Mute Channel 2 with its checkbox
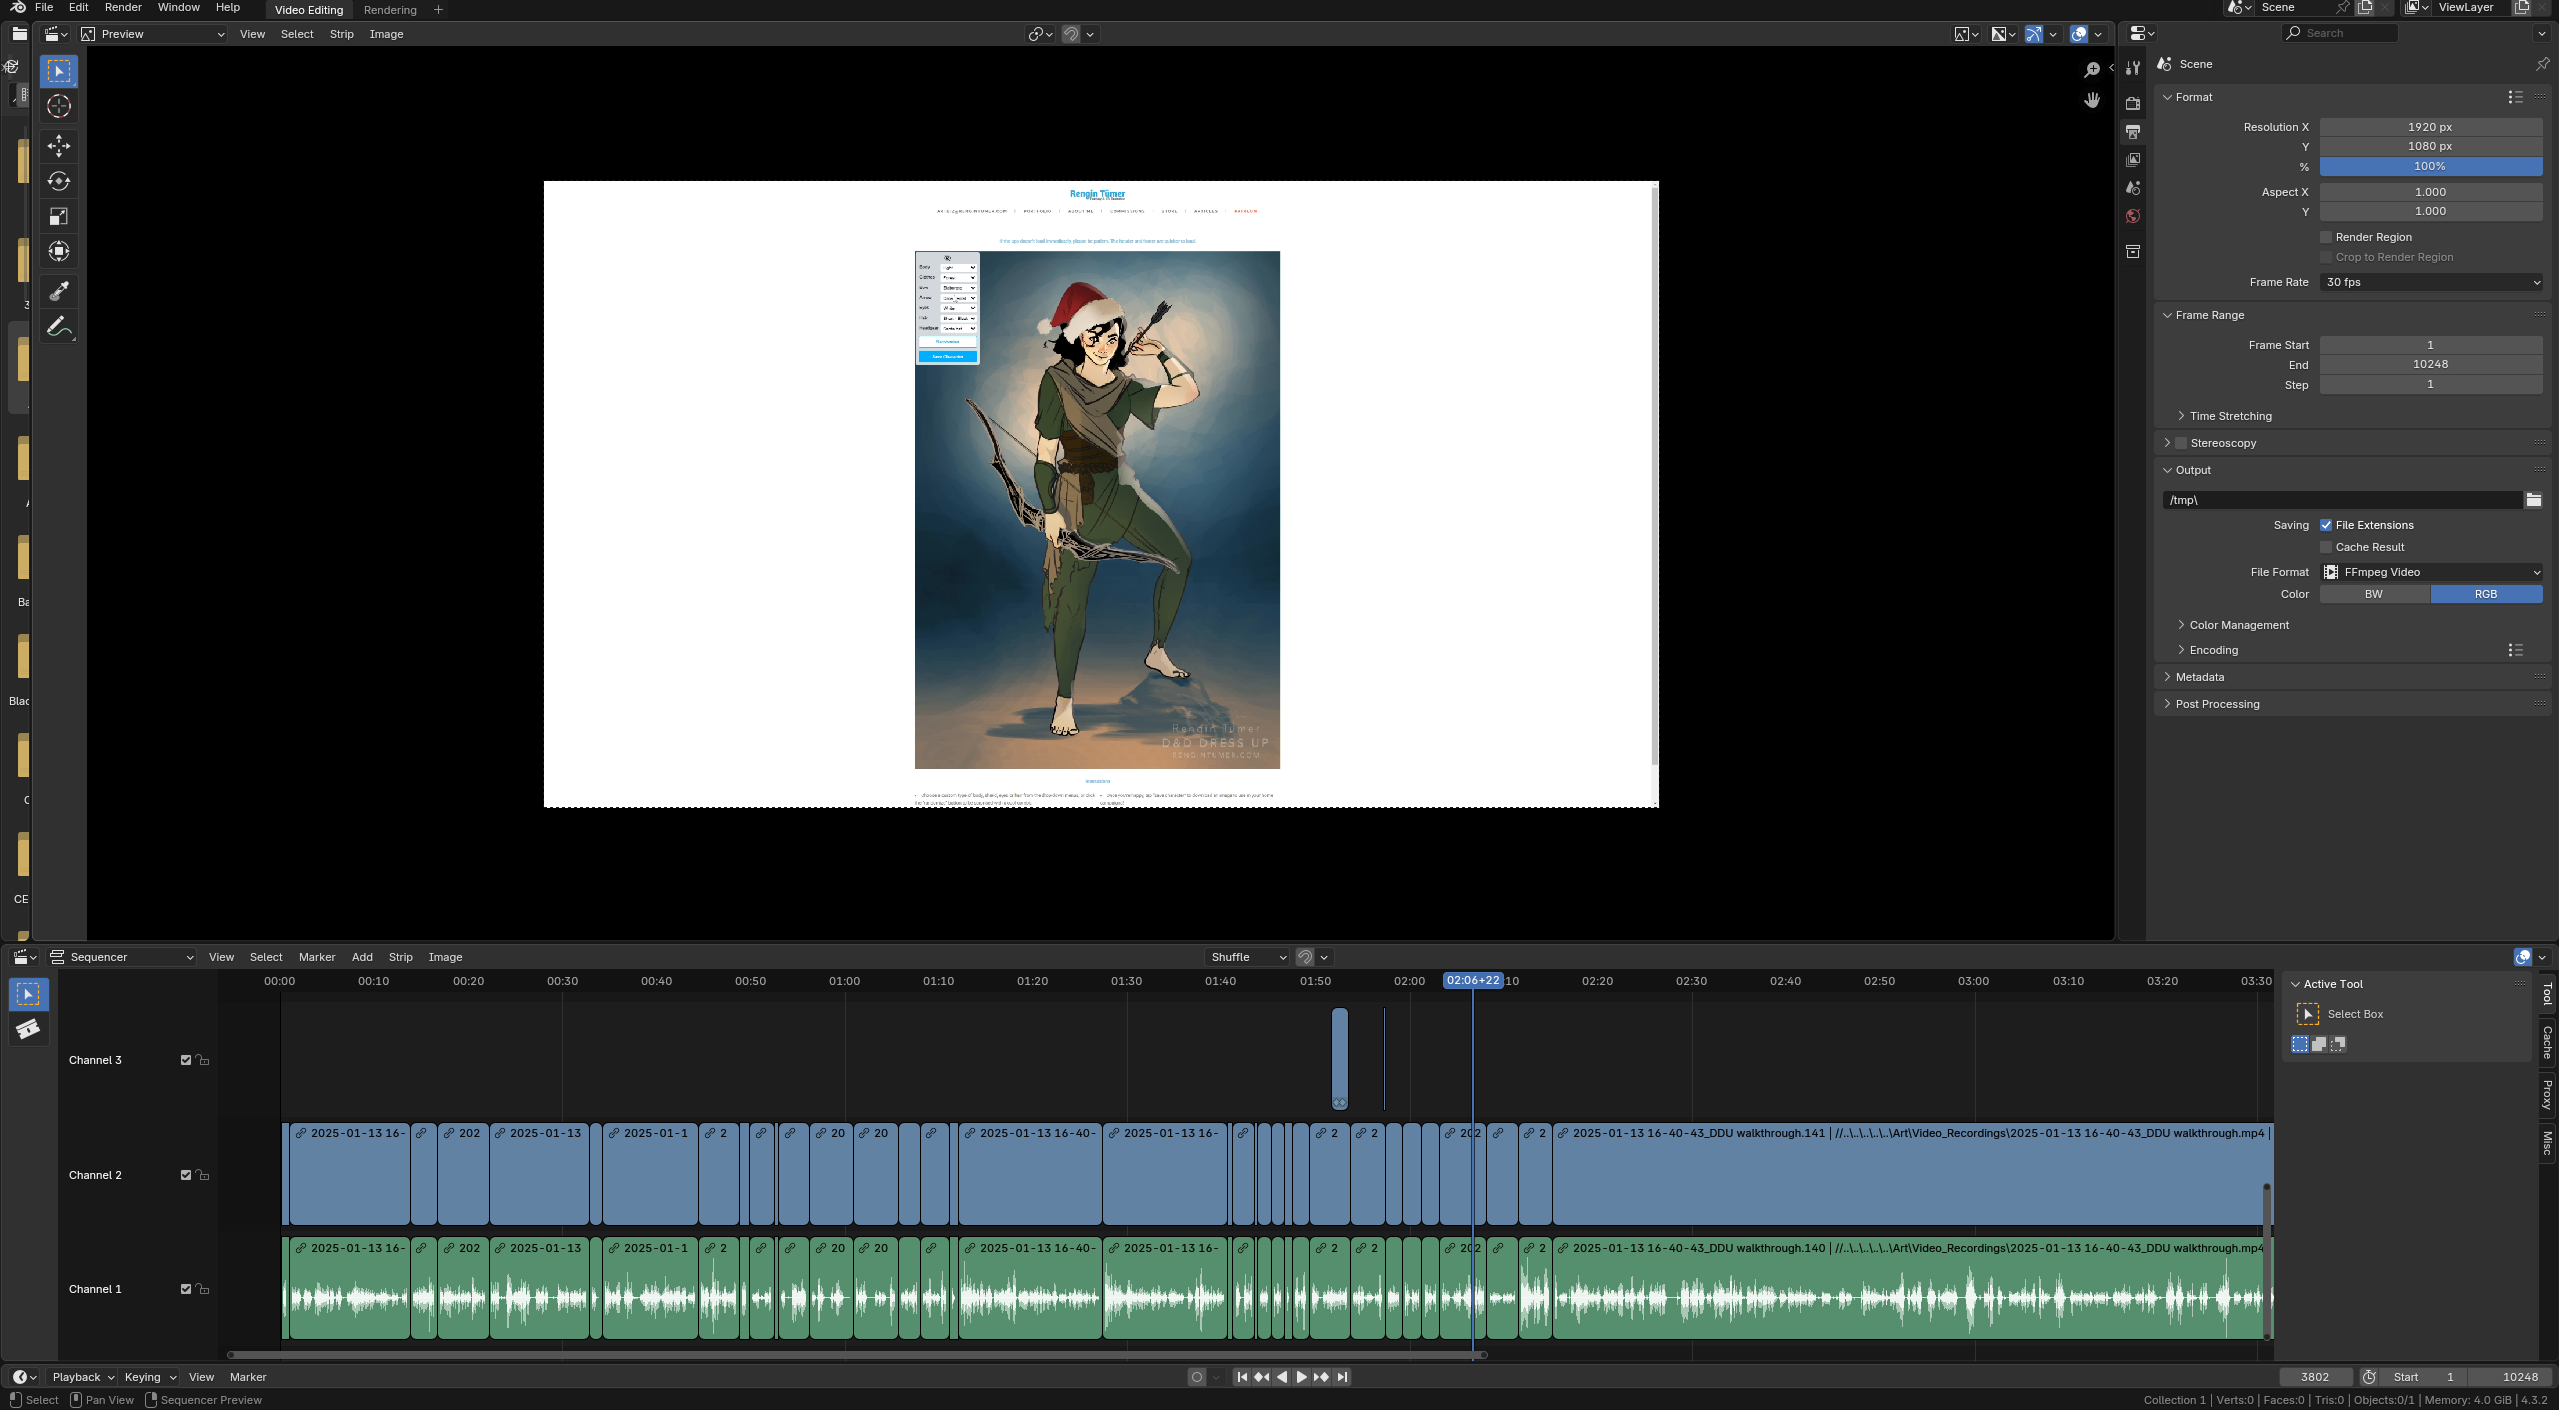The image size is (2559, 1410). [186, 1175]
